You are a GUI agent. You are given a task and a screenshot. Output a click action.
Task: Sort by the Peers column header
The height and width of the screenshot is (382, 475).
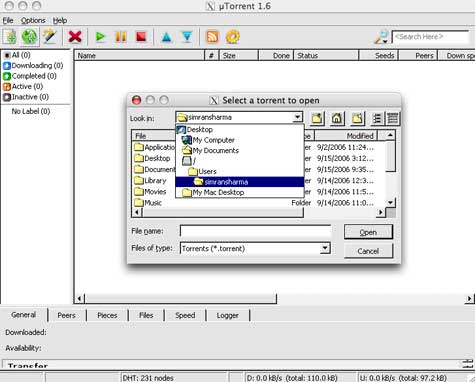[418, 56]
